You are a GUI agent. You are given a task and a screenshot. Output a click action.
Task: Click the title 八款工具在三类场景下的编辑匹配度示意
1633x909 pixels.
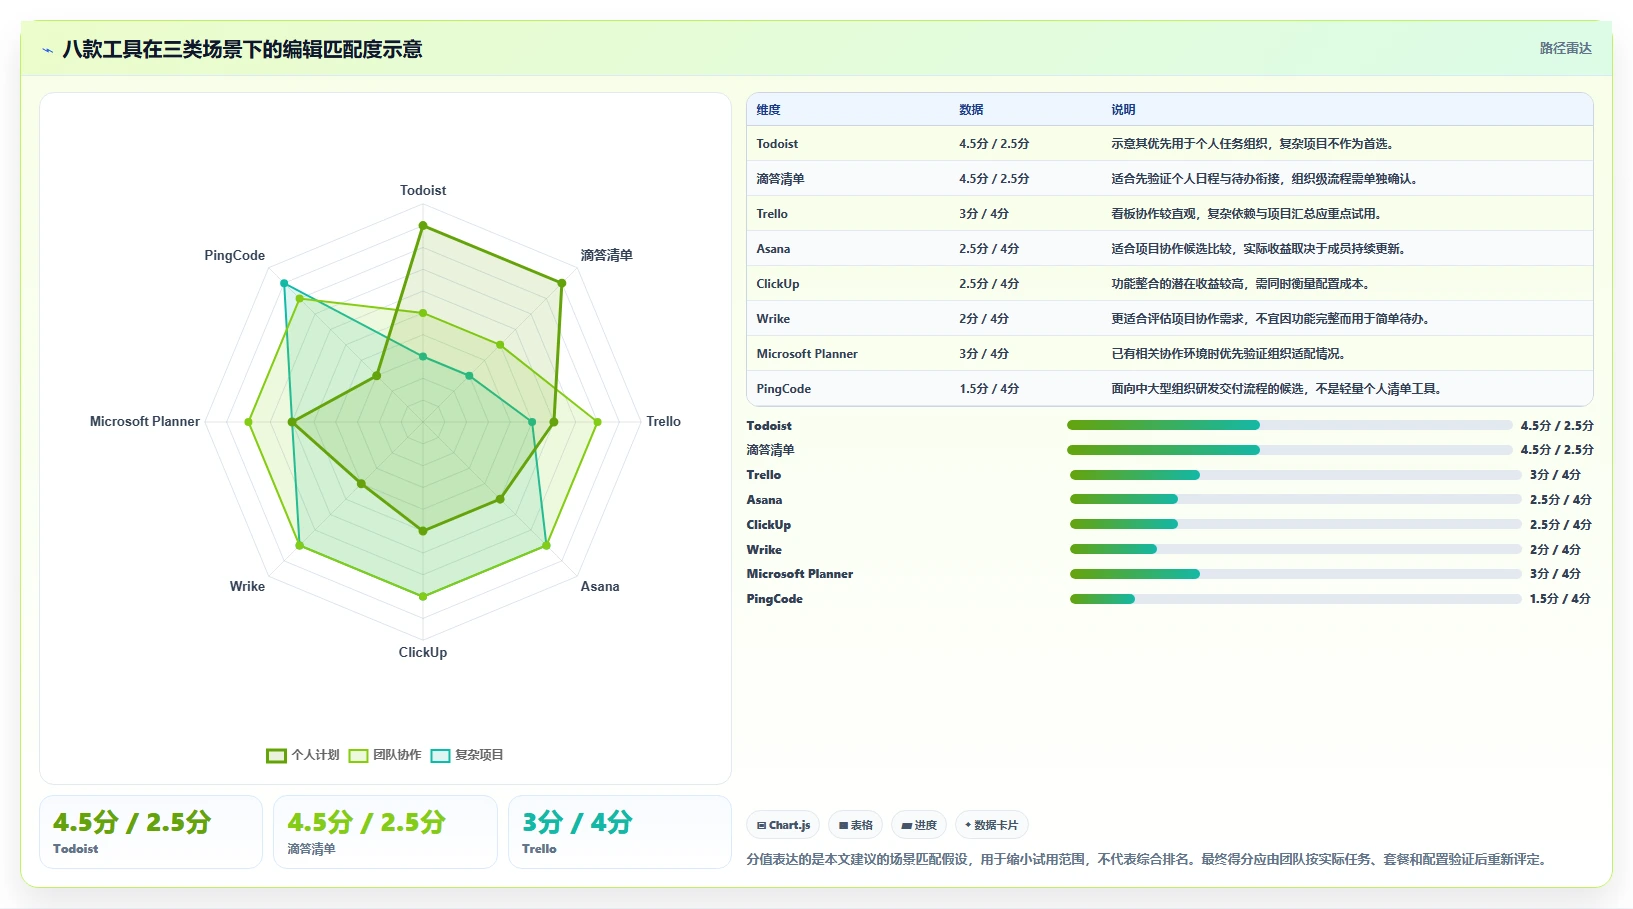pos(242,49)
